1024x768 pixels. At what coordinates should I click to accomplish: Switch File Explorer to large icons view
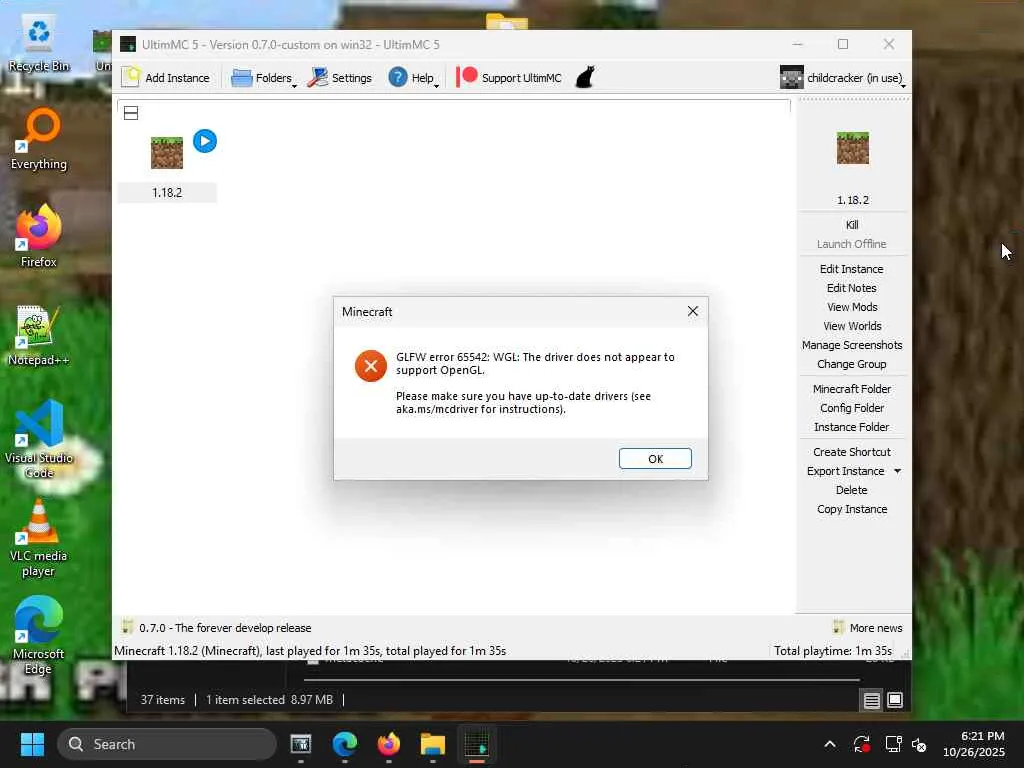pos(895,700)
